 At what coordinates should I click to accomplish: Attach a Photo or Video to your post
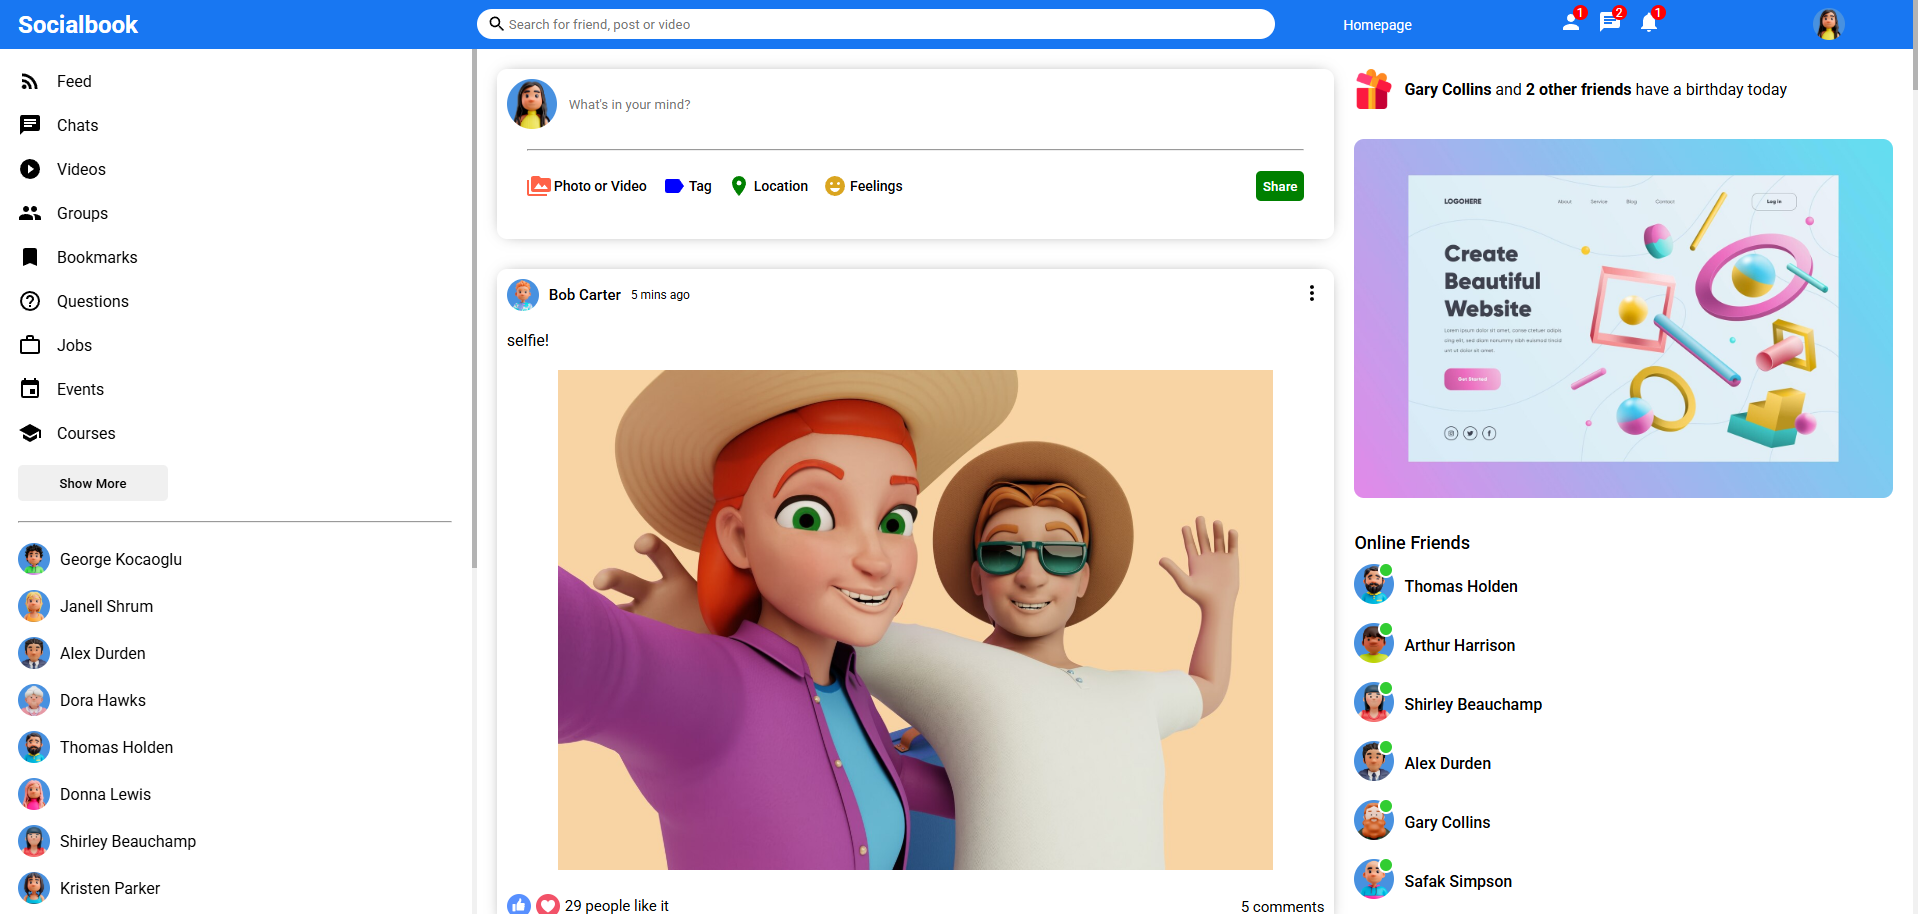586,186
